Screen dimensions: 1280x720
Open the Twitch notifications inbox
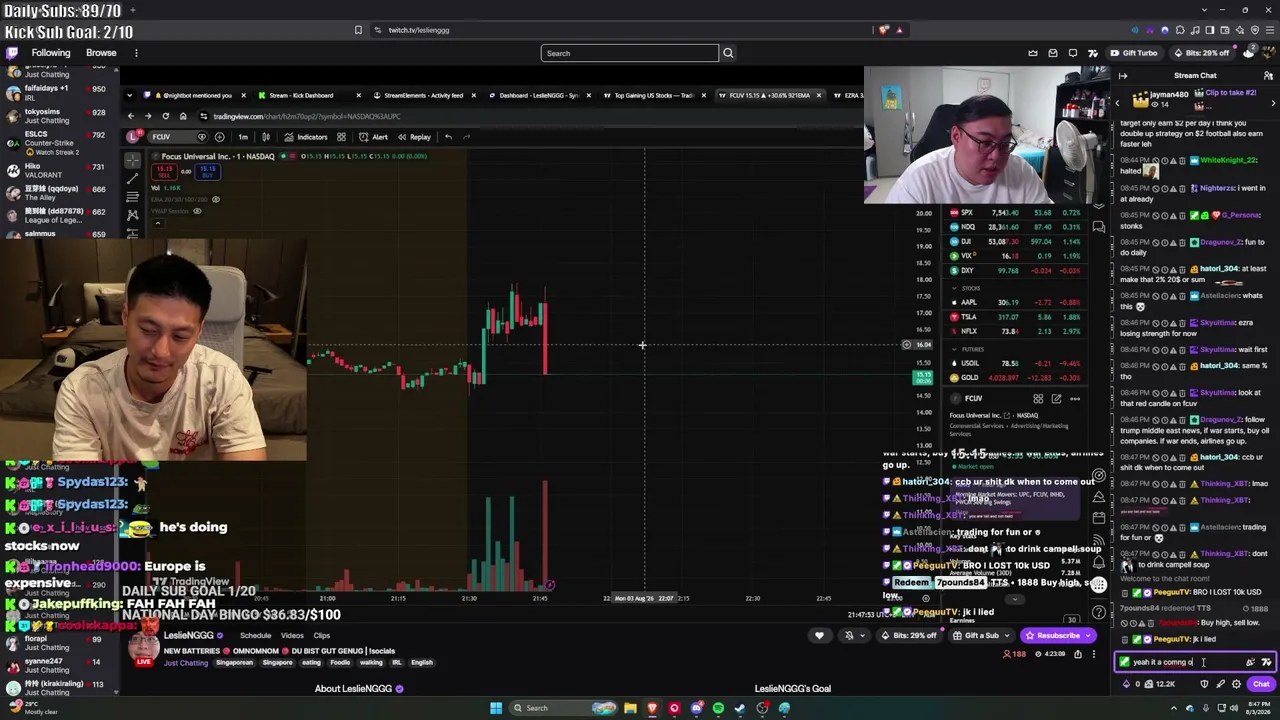(x=1053, y=53)
